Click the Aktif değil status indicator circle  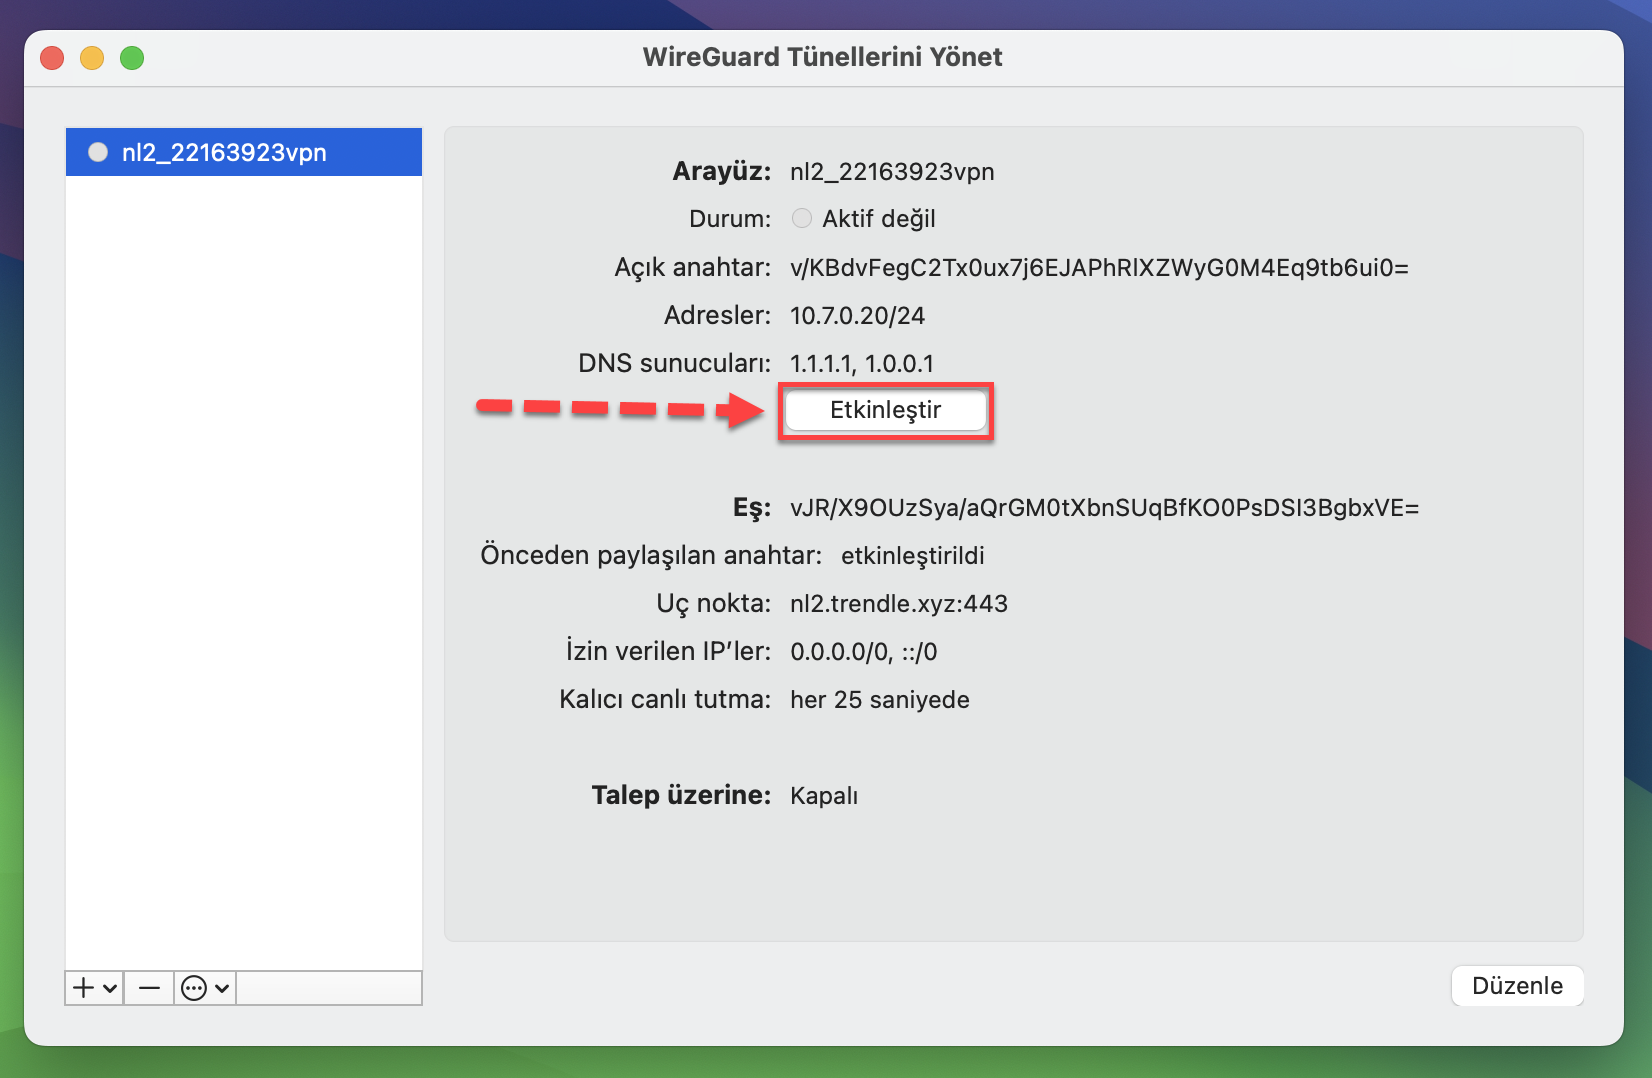pos(801,218)
